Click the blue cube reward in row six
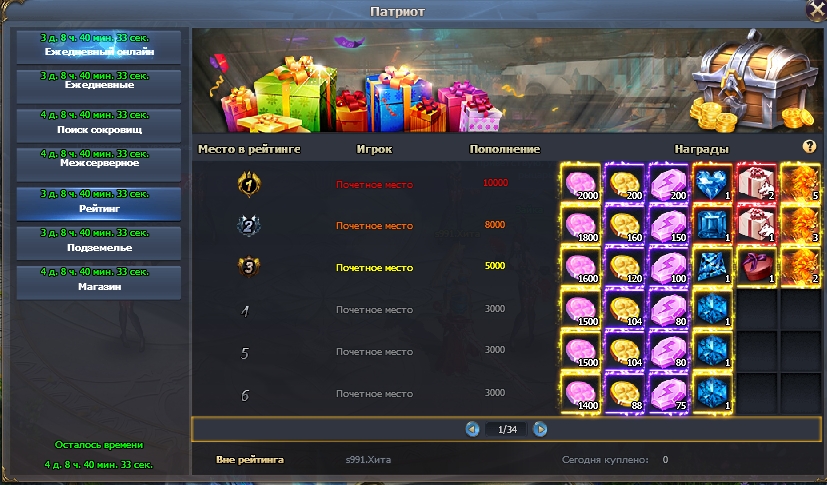 click(713, 393)
